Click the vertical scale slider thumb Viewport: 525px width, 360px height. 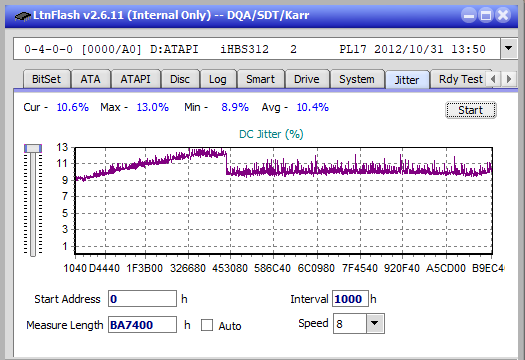pos(33,148)
